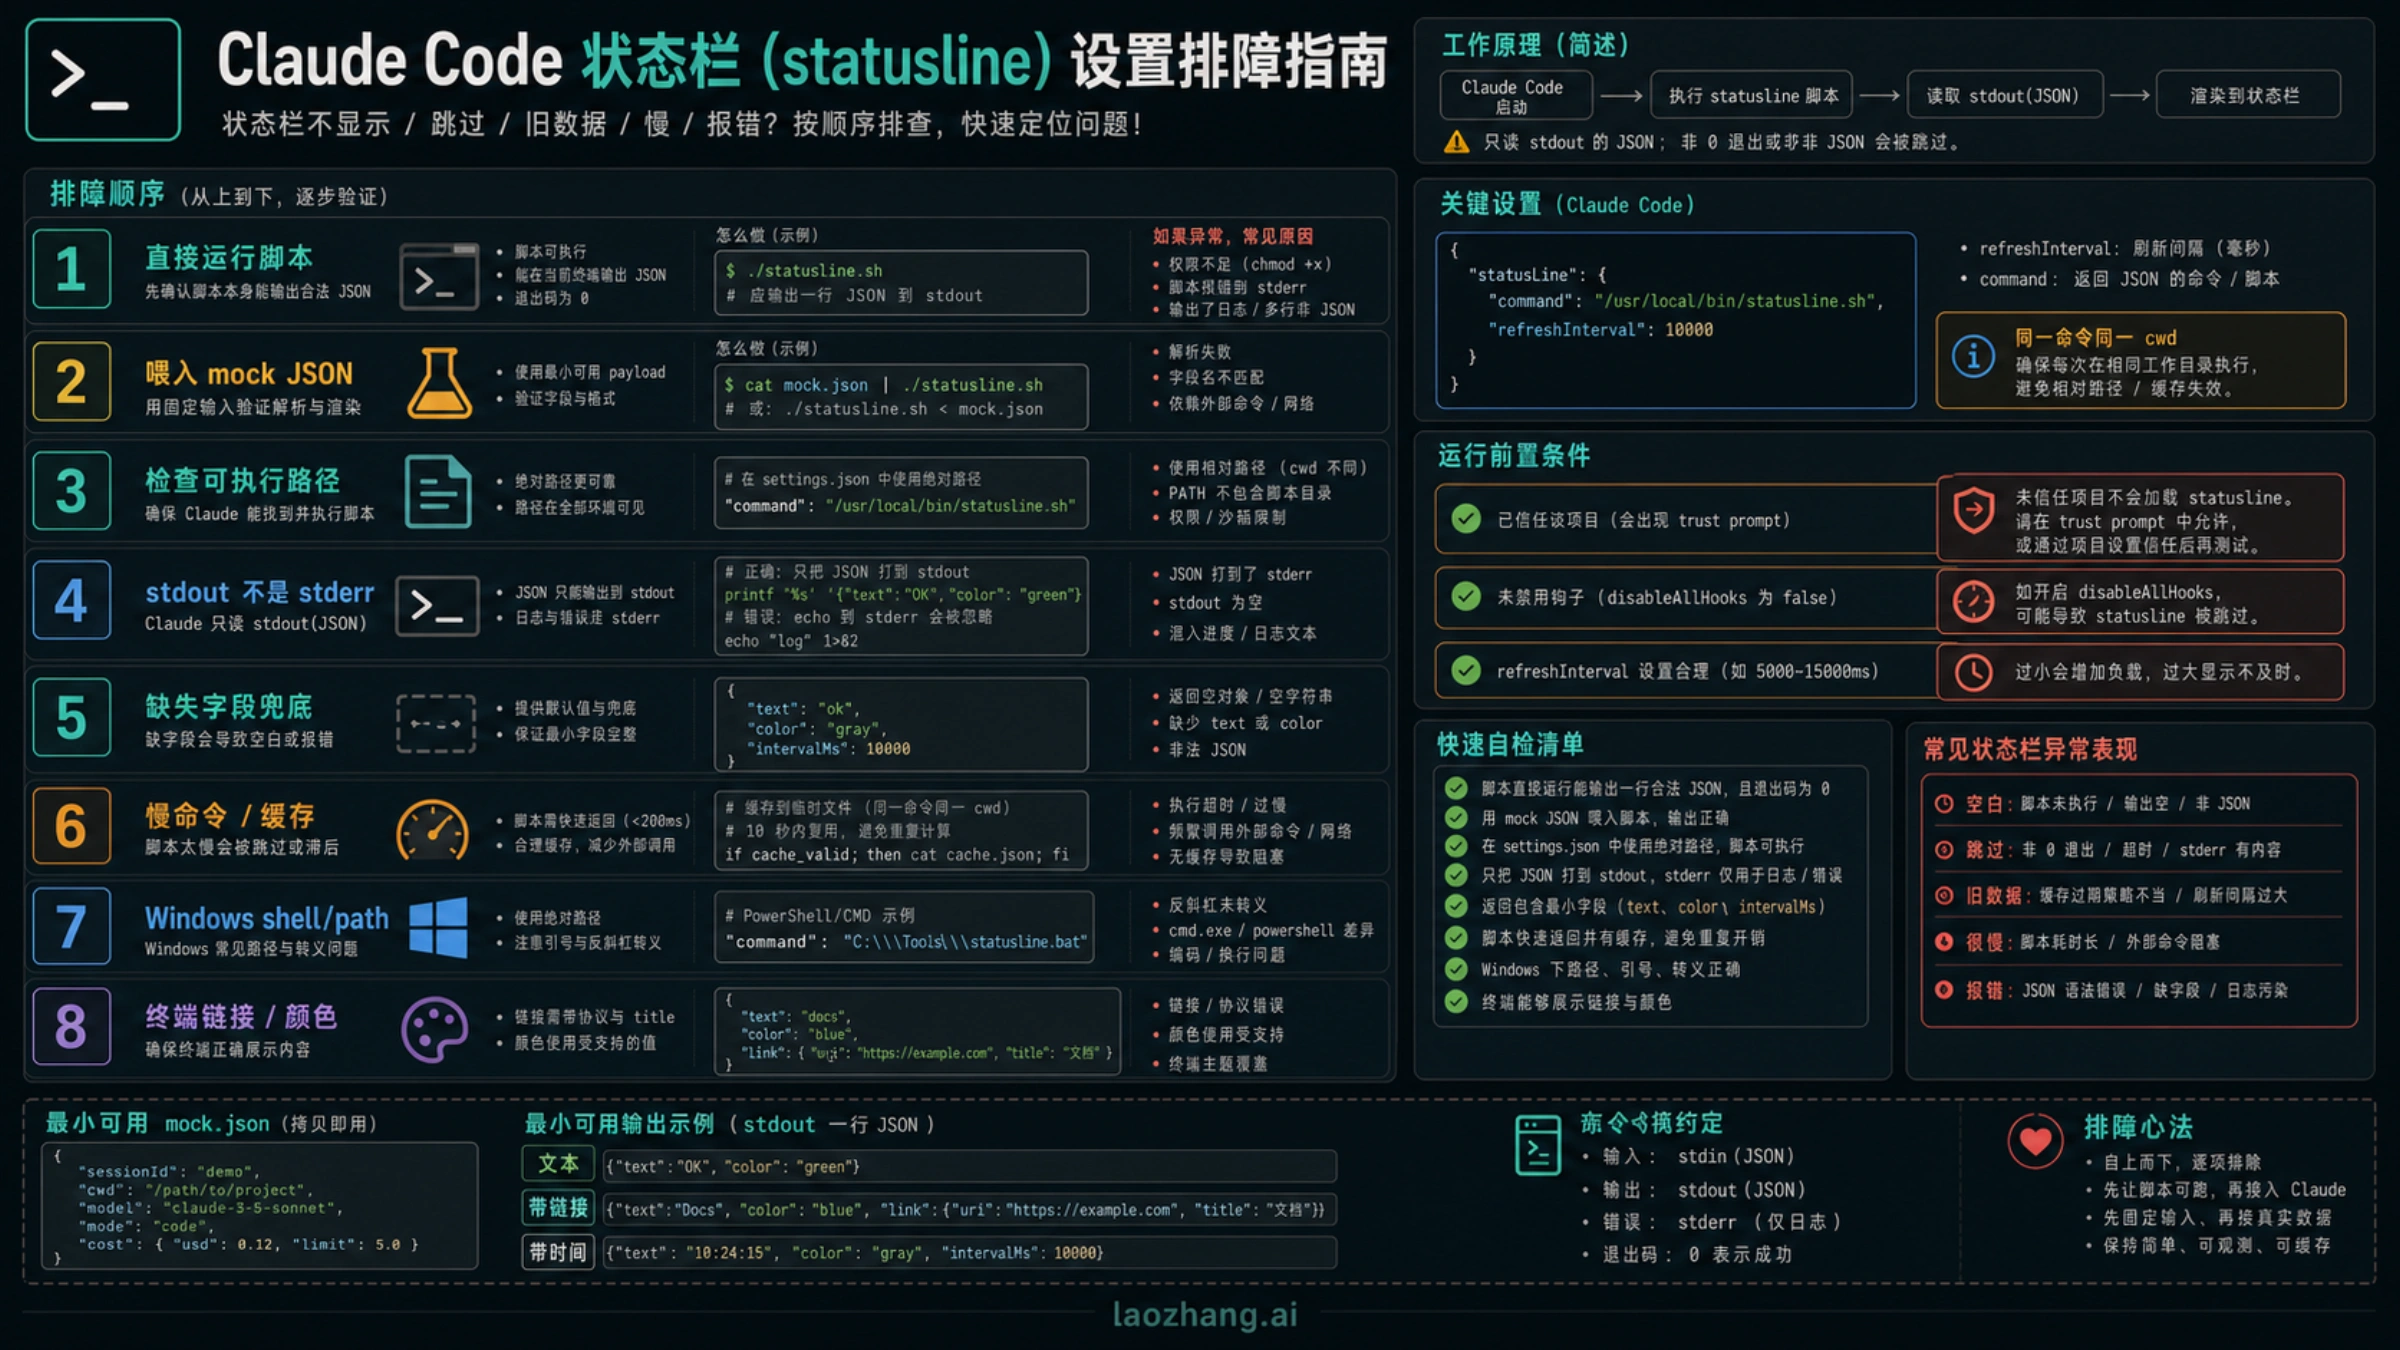Click the 运行前置条件 heading
The image size is (2400, 1350).
coord(1514,456)
